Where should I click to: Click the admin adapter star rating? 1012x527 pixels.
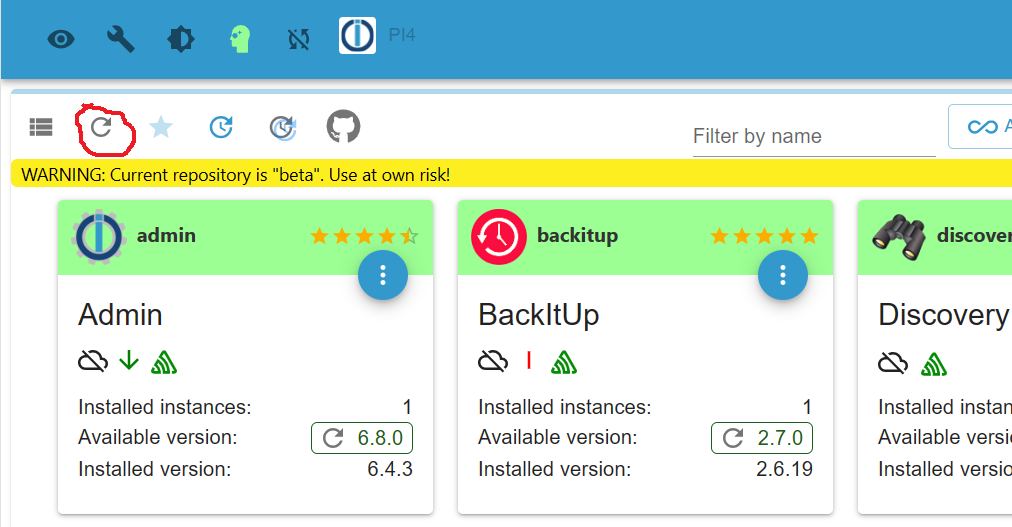364,236
